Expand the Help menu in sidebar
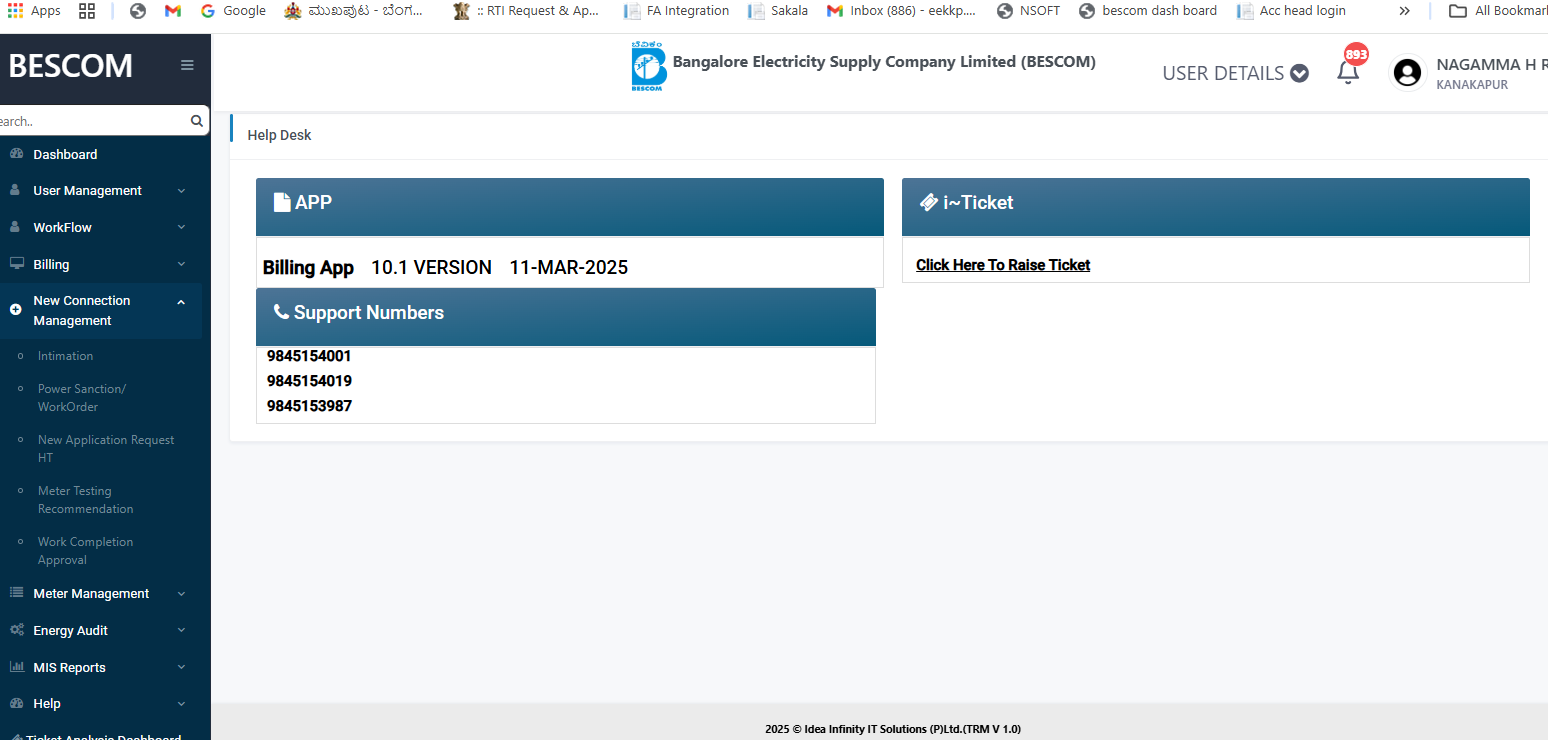Viewport: 1548px width, 740px height. click(100, 703)
